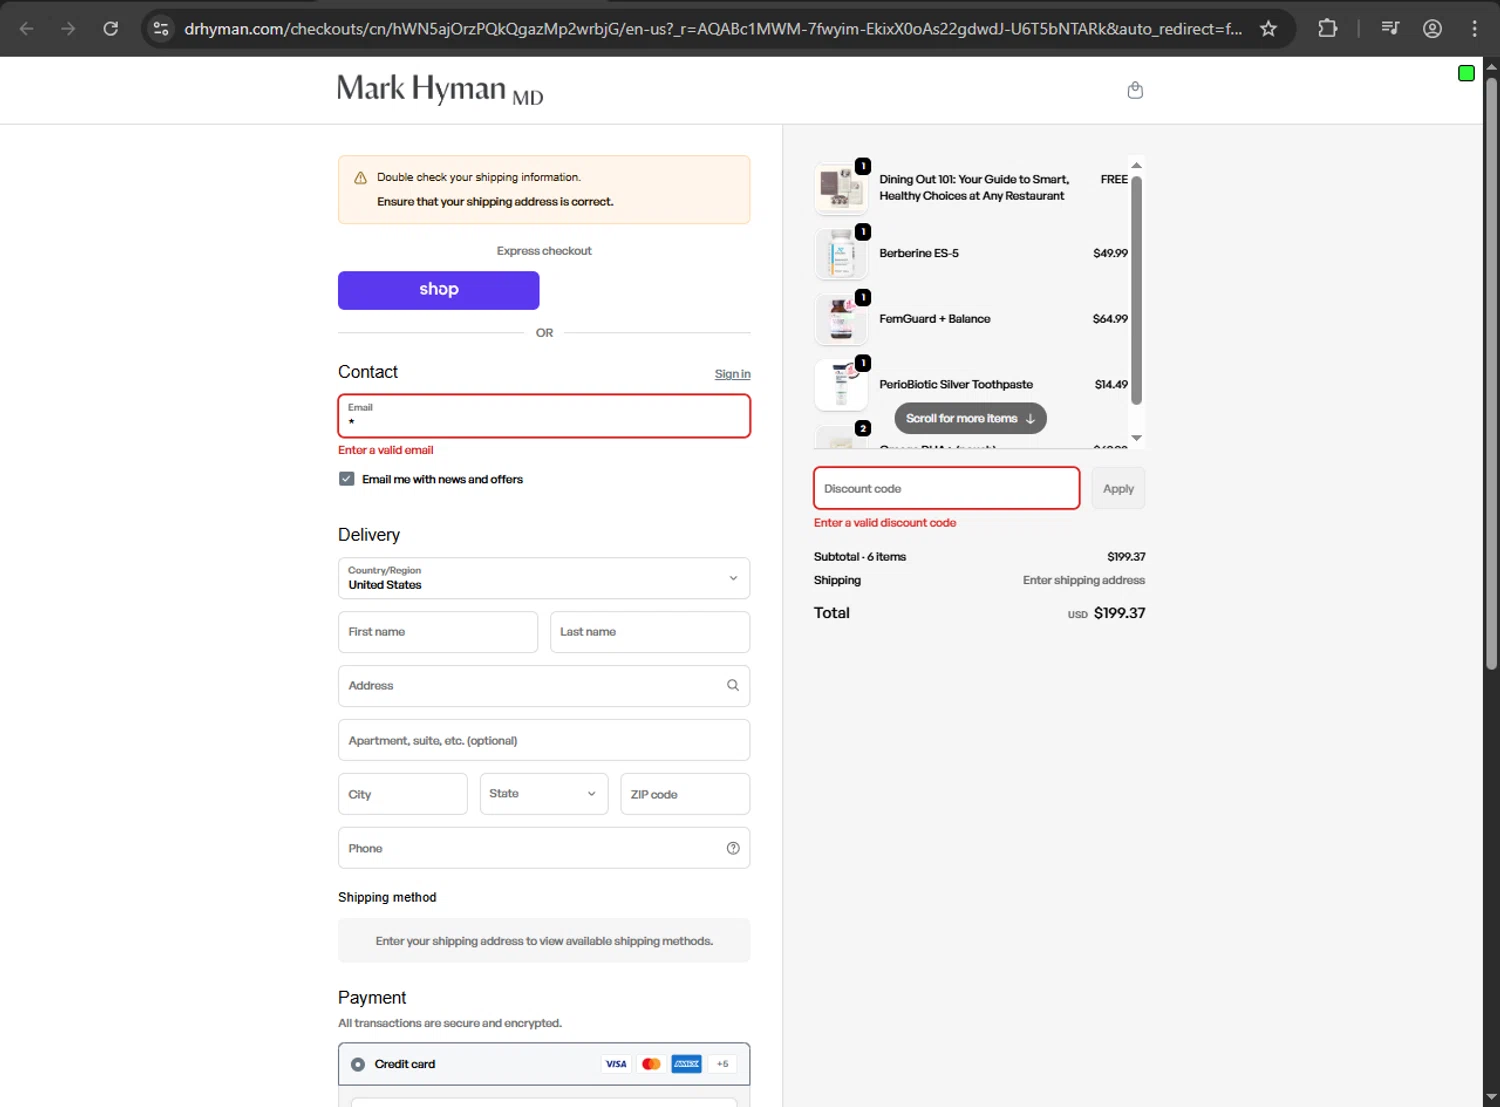Toggle Email me with news and offers
The height and width of the screenshot is (1107, 1500).
coord(346,479)
